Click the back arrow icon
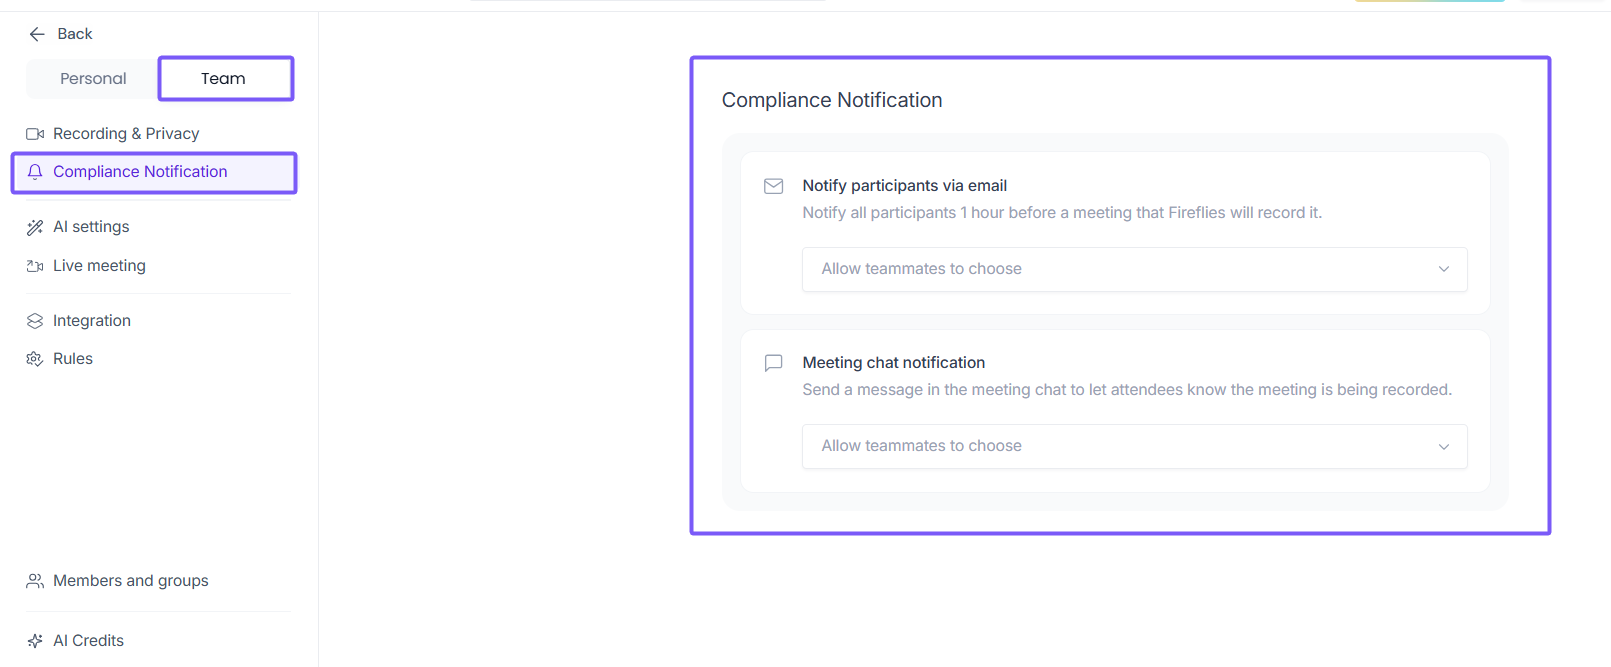 click(37, 34)
